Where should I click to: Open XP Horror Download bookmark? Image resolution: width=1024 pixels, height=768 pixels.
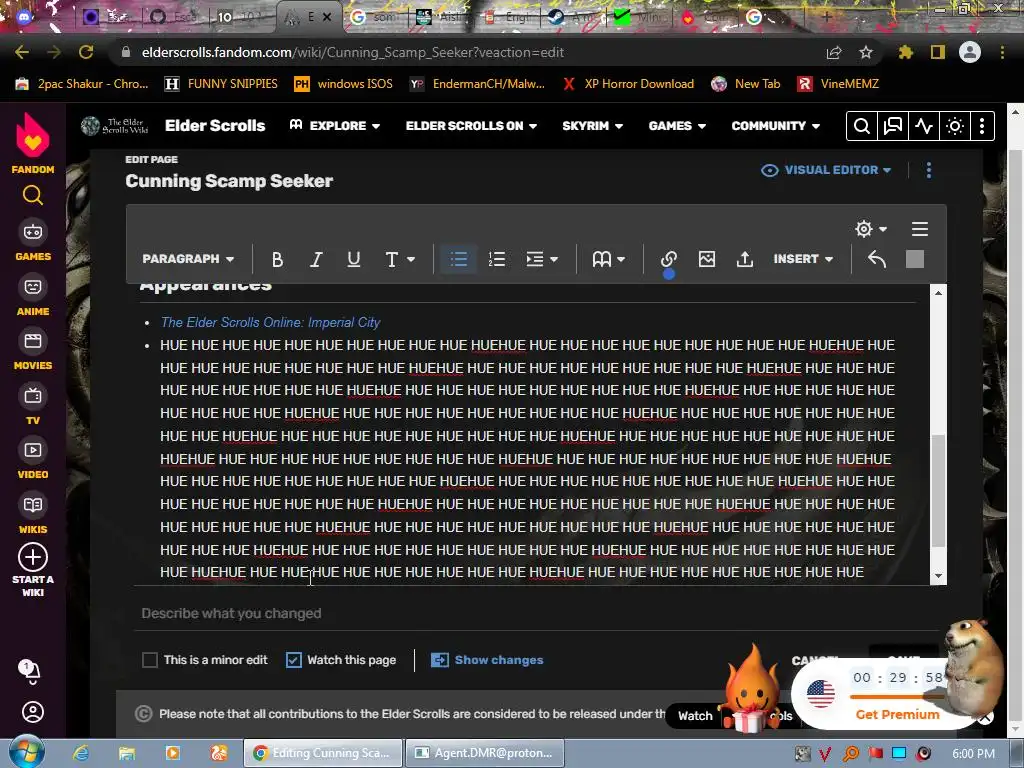pyautogui.click(x=628, y=84)
